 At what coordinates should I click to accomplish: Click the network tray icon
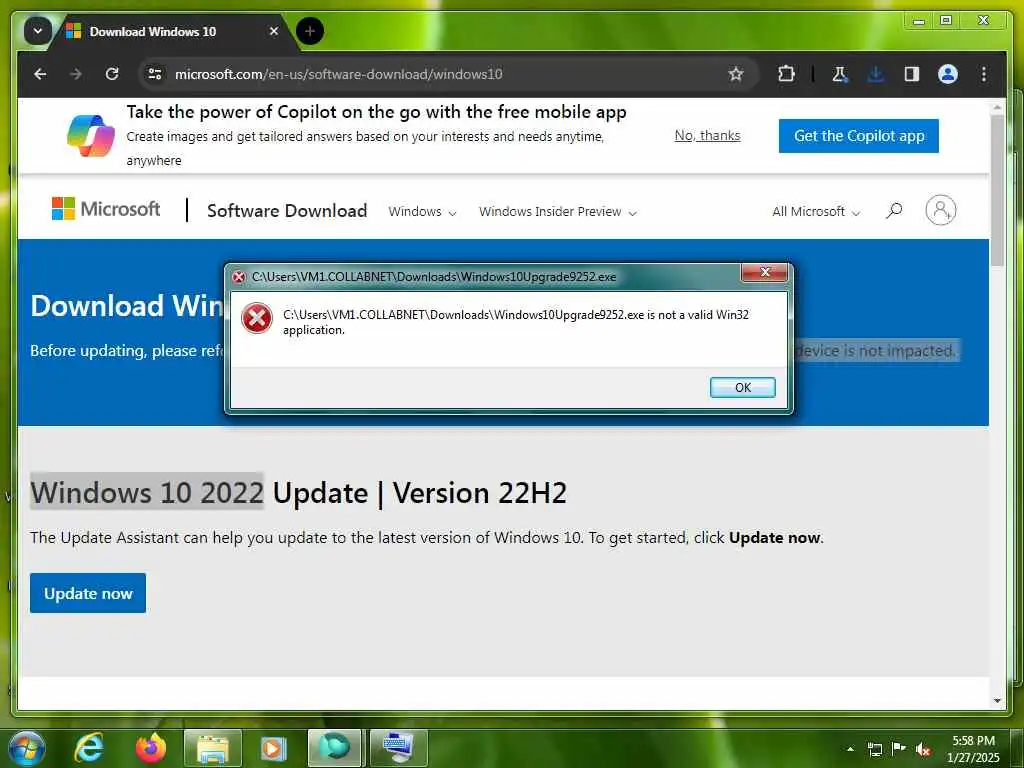pyautogui.click(x=875, y=749)
